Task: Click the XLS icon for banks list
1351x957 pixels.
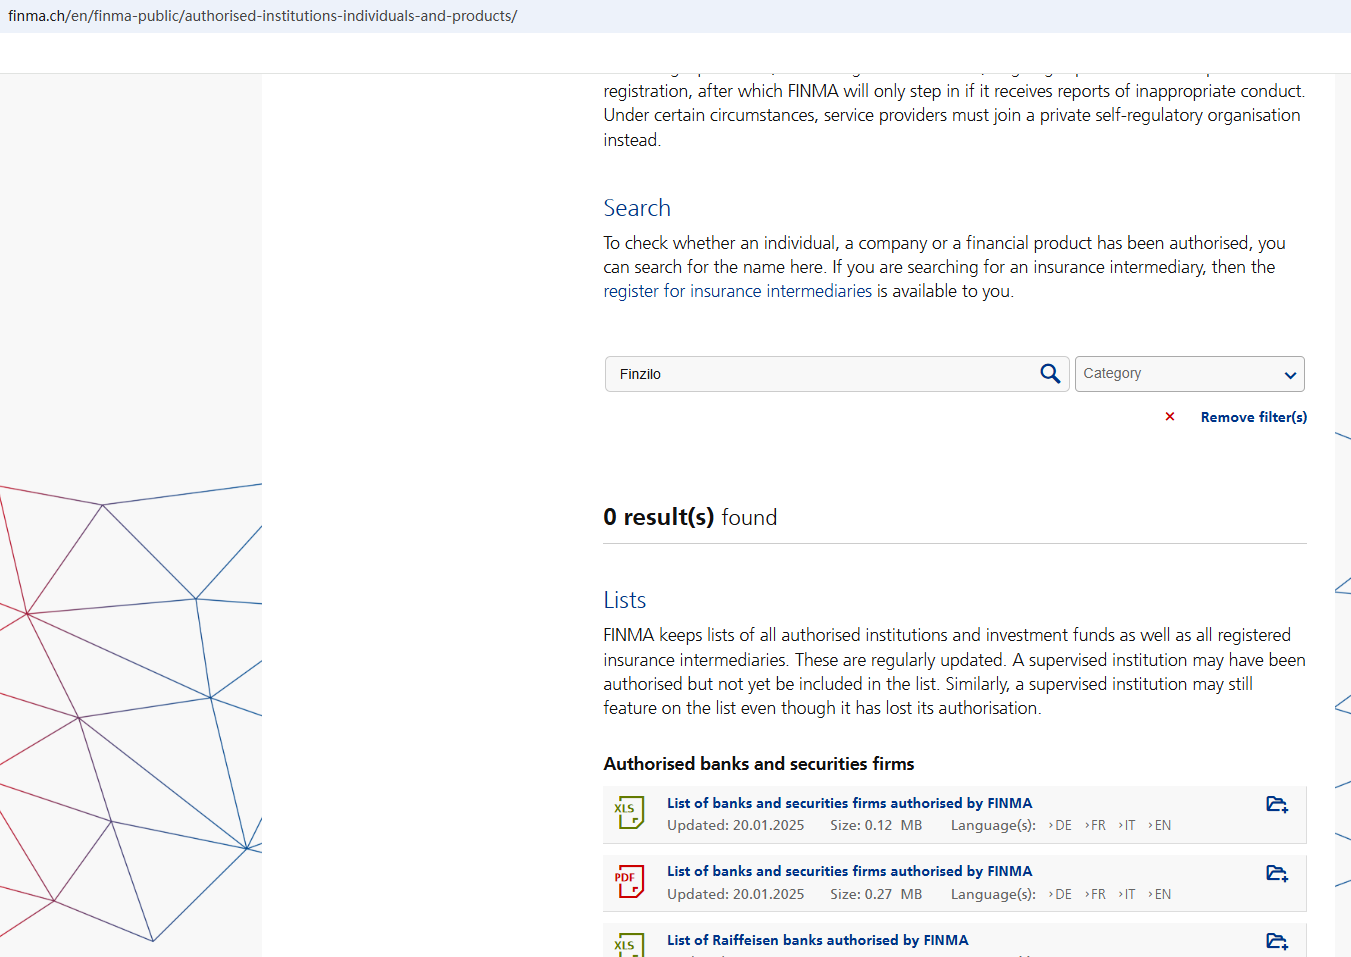Action: coord(629,813)
